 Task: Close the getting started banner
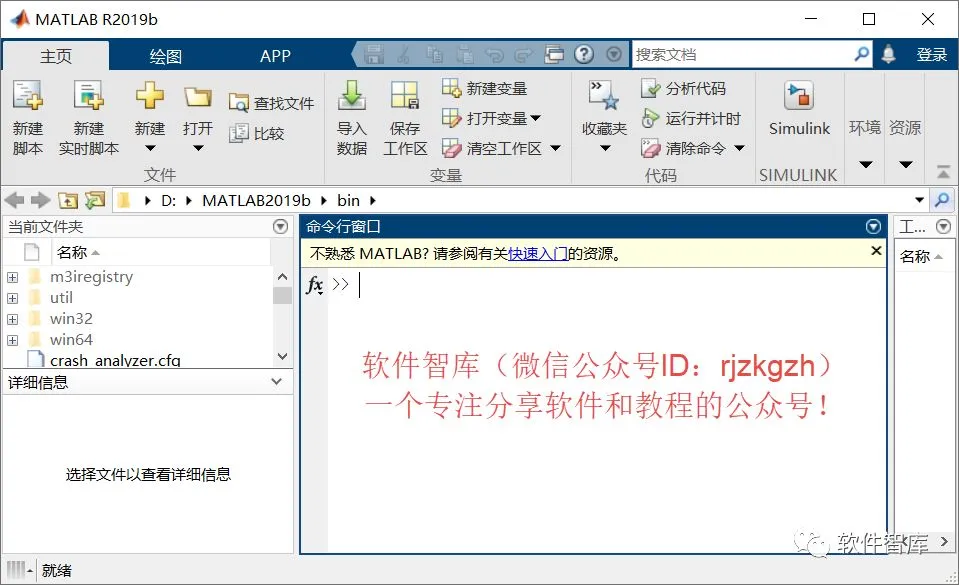(876, 251)
